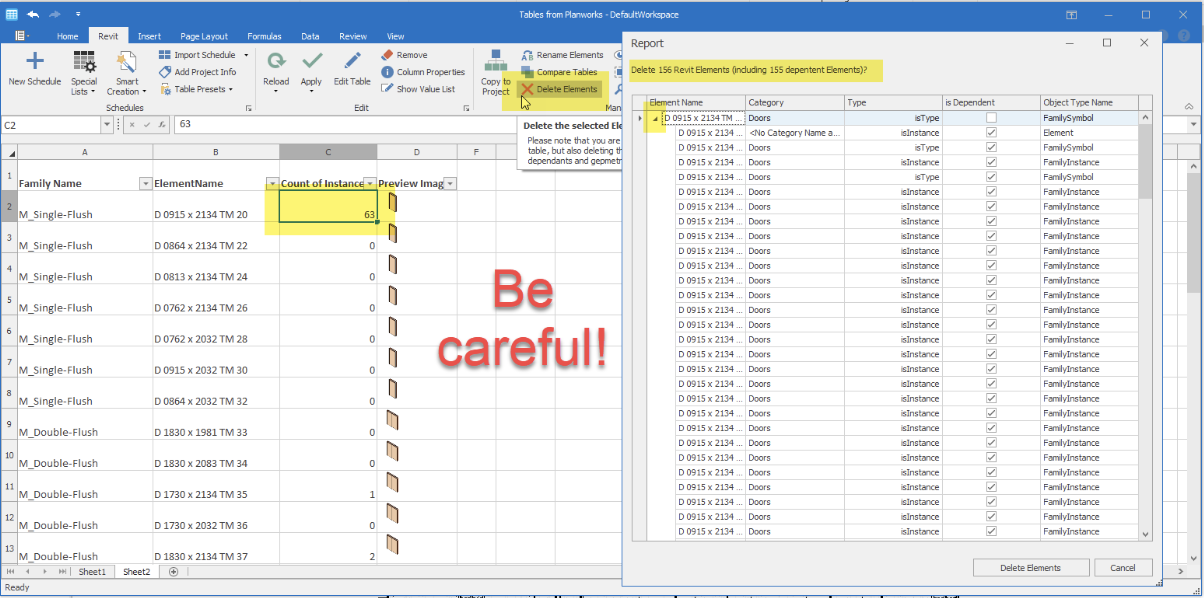Select the door preview image in row 2

(x=393, y=204)
